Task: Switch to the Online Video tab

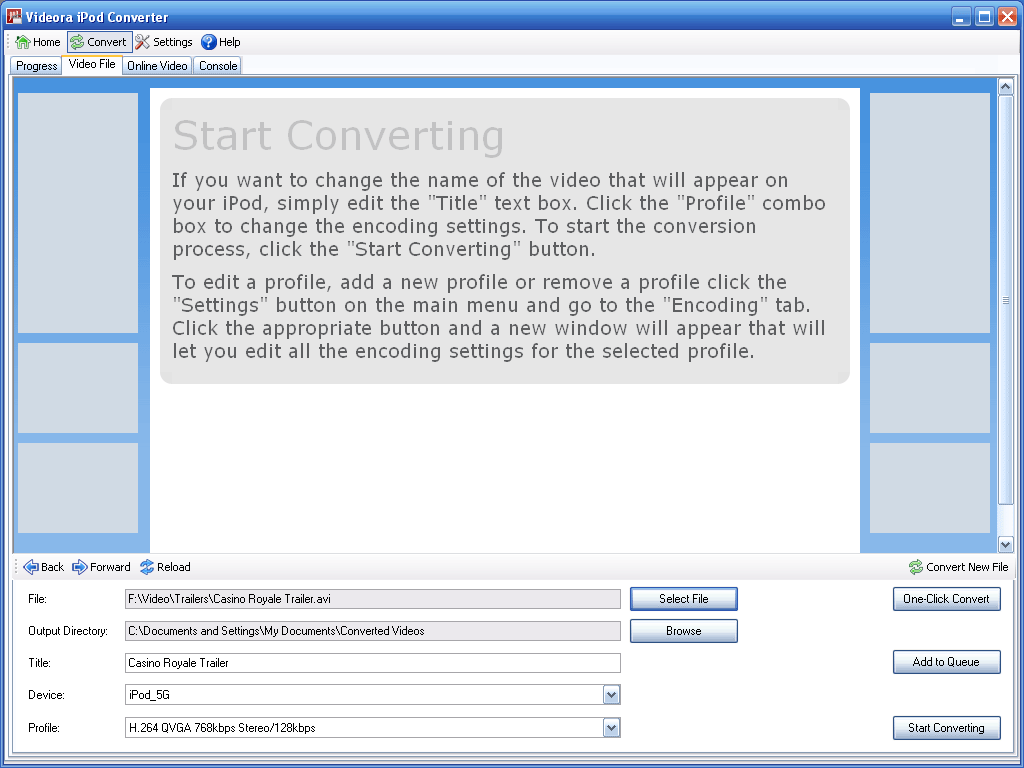Action: tap(157, 65)
